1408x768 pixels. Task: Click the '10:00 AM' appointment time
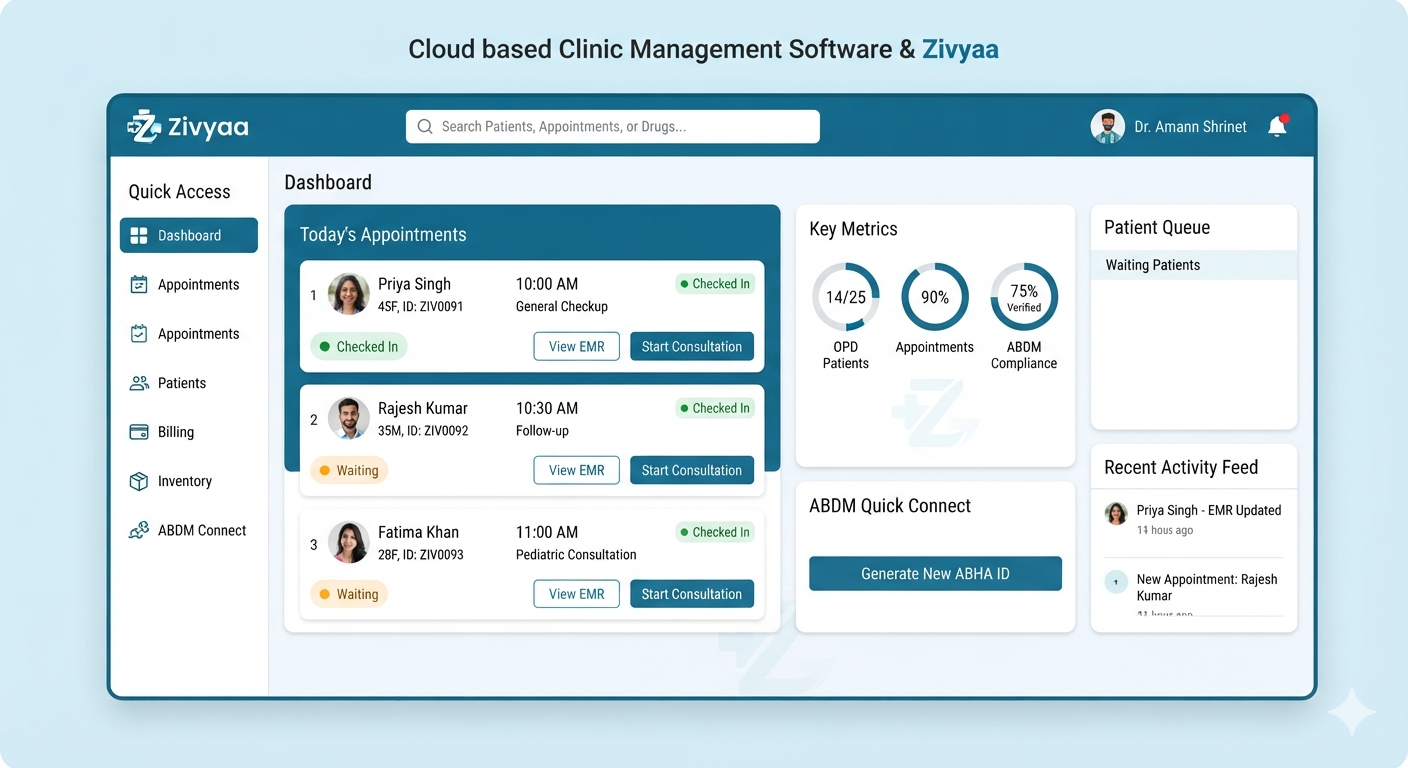pos(547,284)
